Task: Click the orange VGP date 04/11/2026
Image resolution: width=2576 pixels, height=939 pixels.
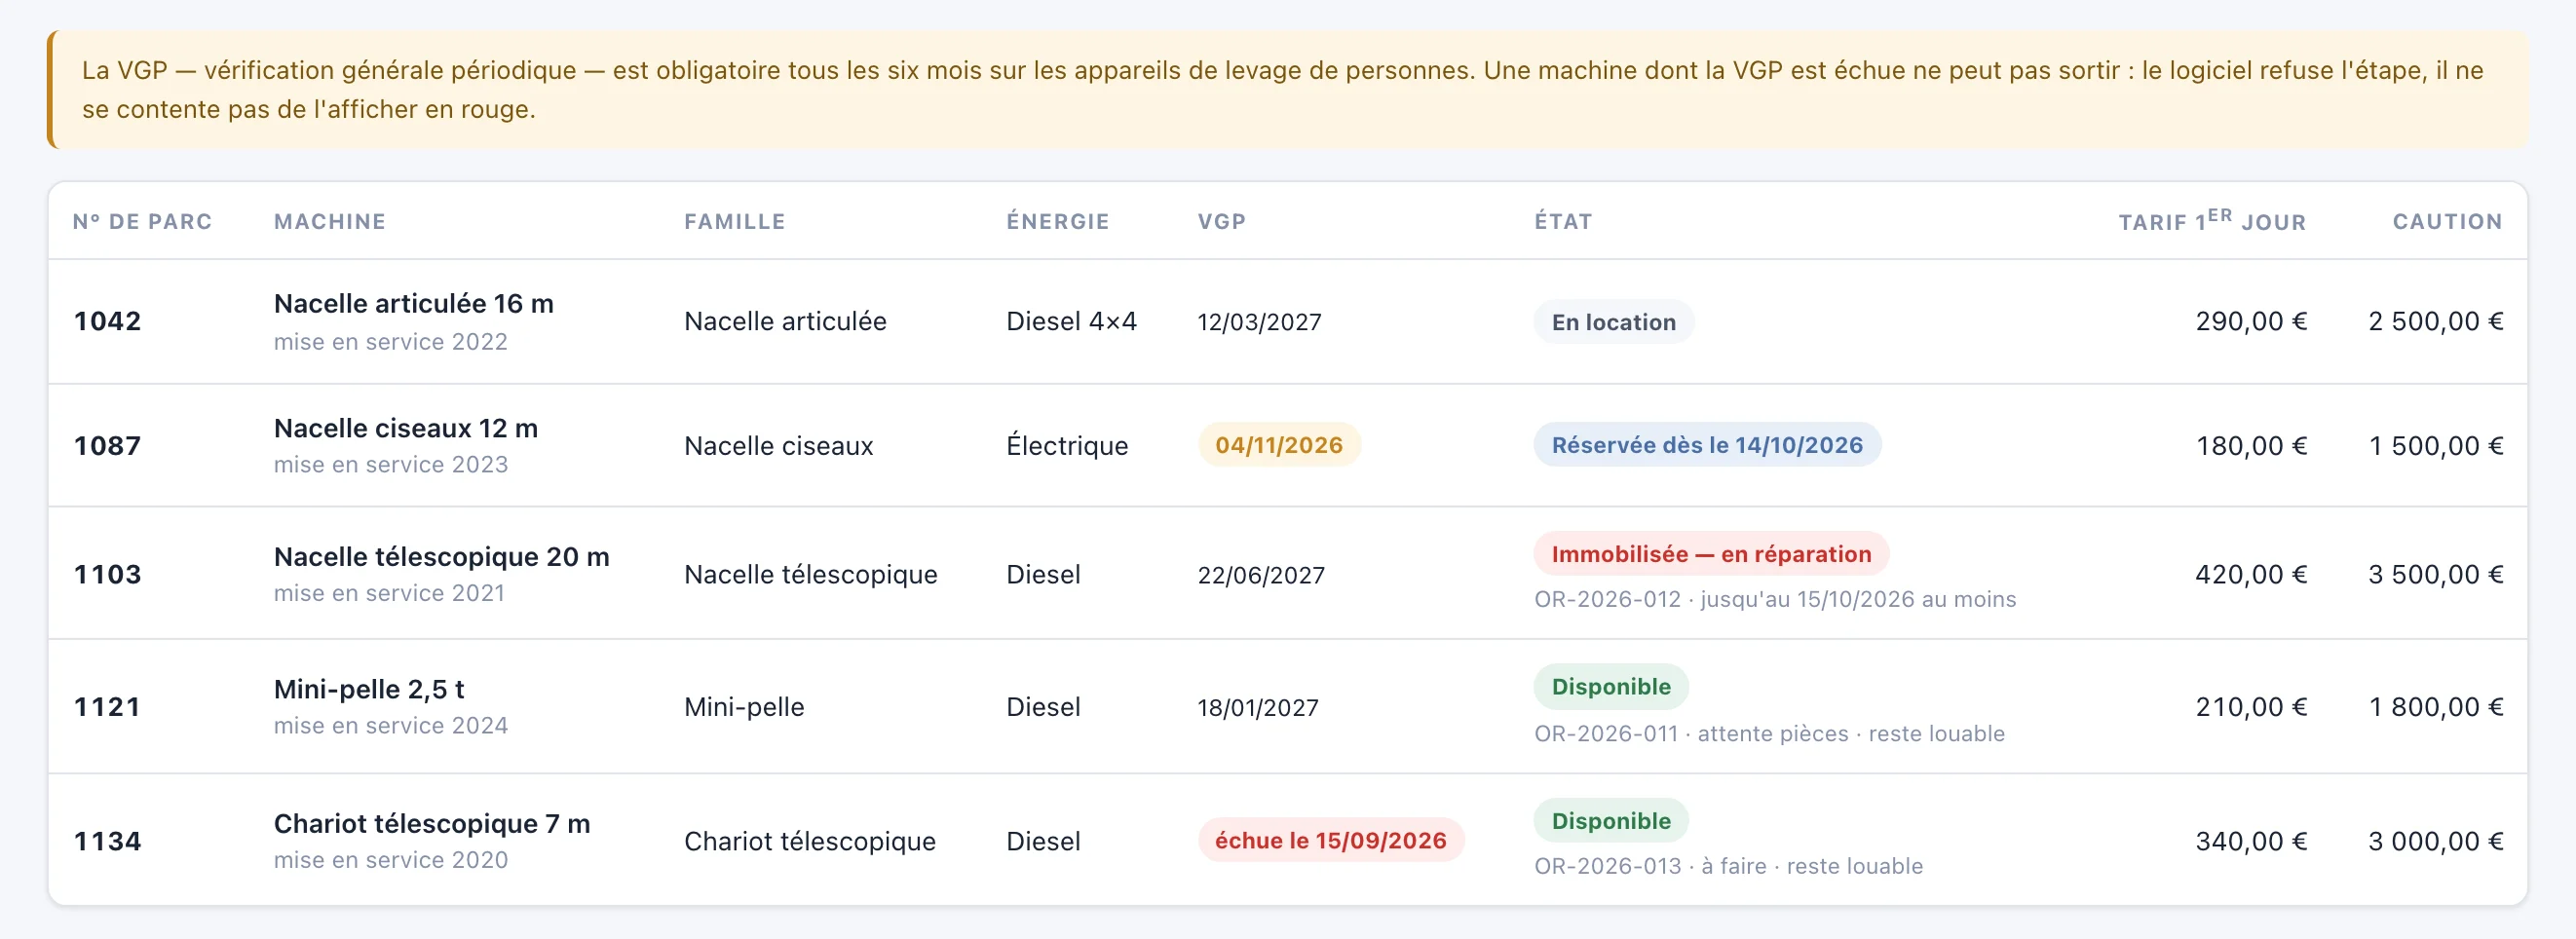Action: (x=1279, y=445)
